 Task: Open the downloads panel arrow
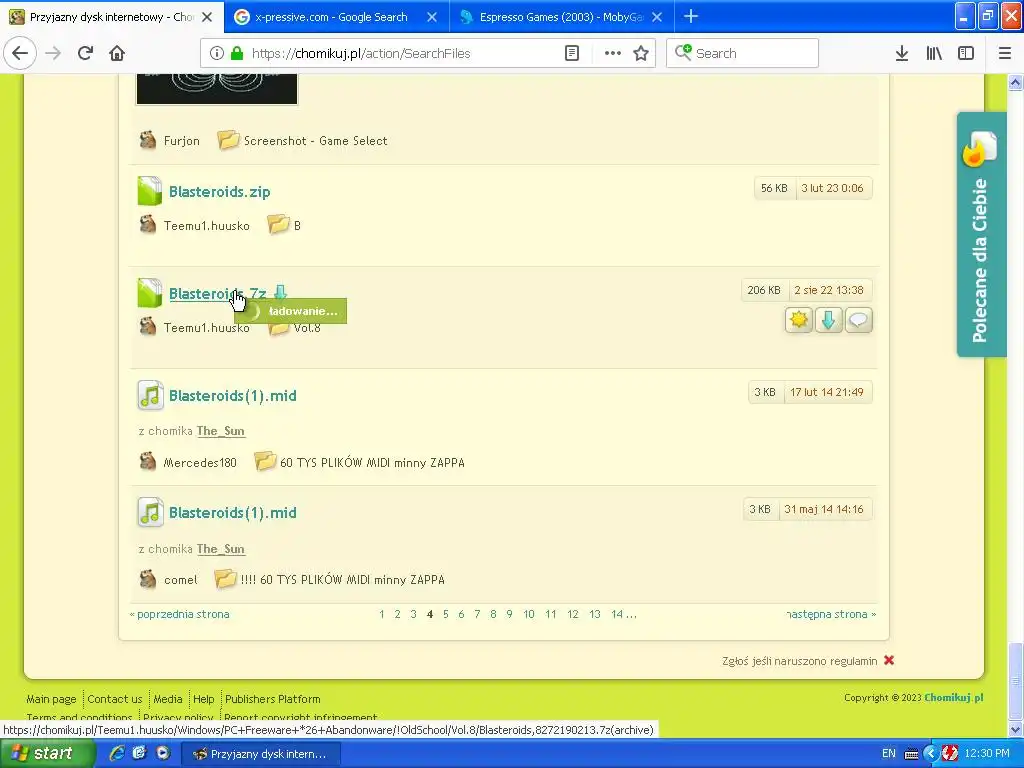(901, 54)
